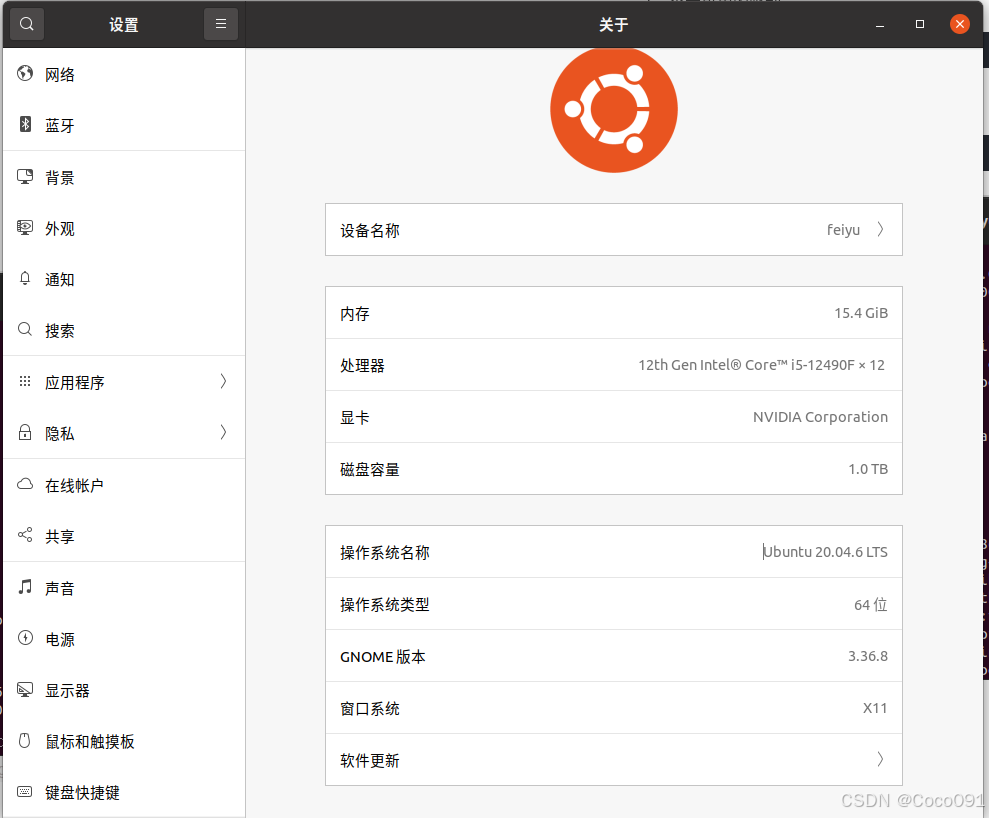Screen dimensions: 989x818
Task: Click the 软件更新 row chevron
Action: coord(881,759)
